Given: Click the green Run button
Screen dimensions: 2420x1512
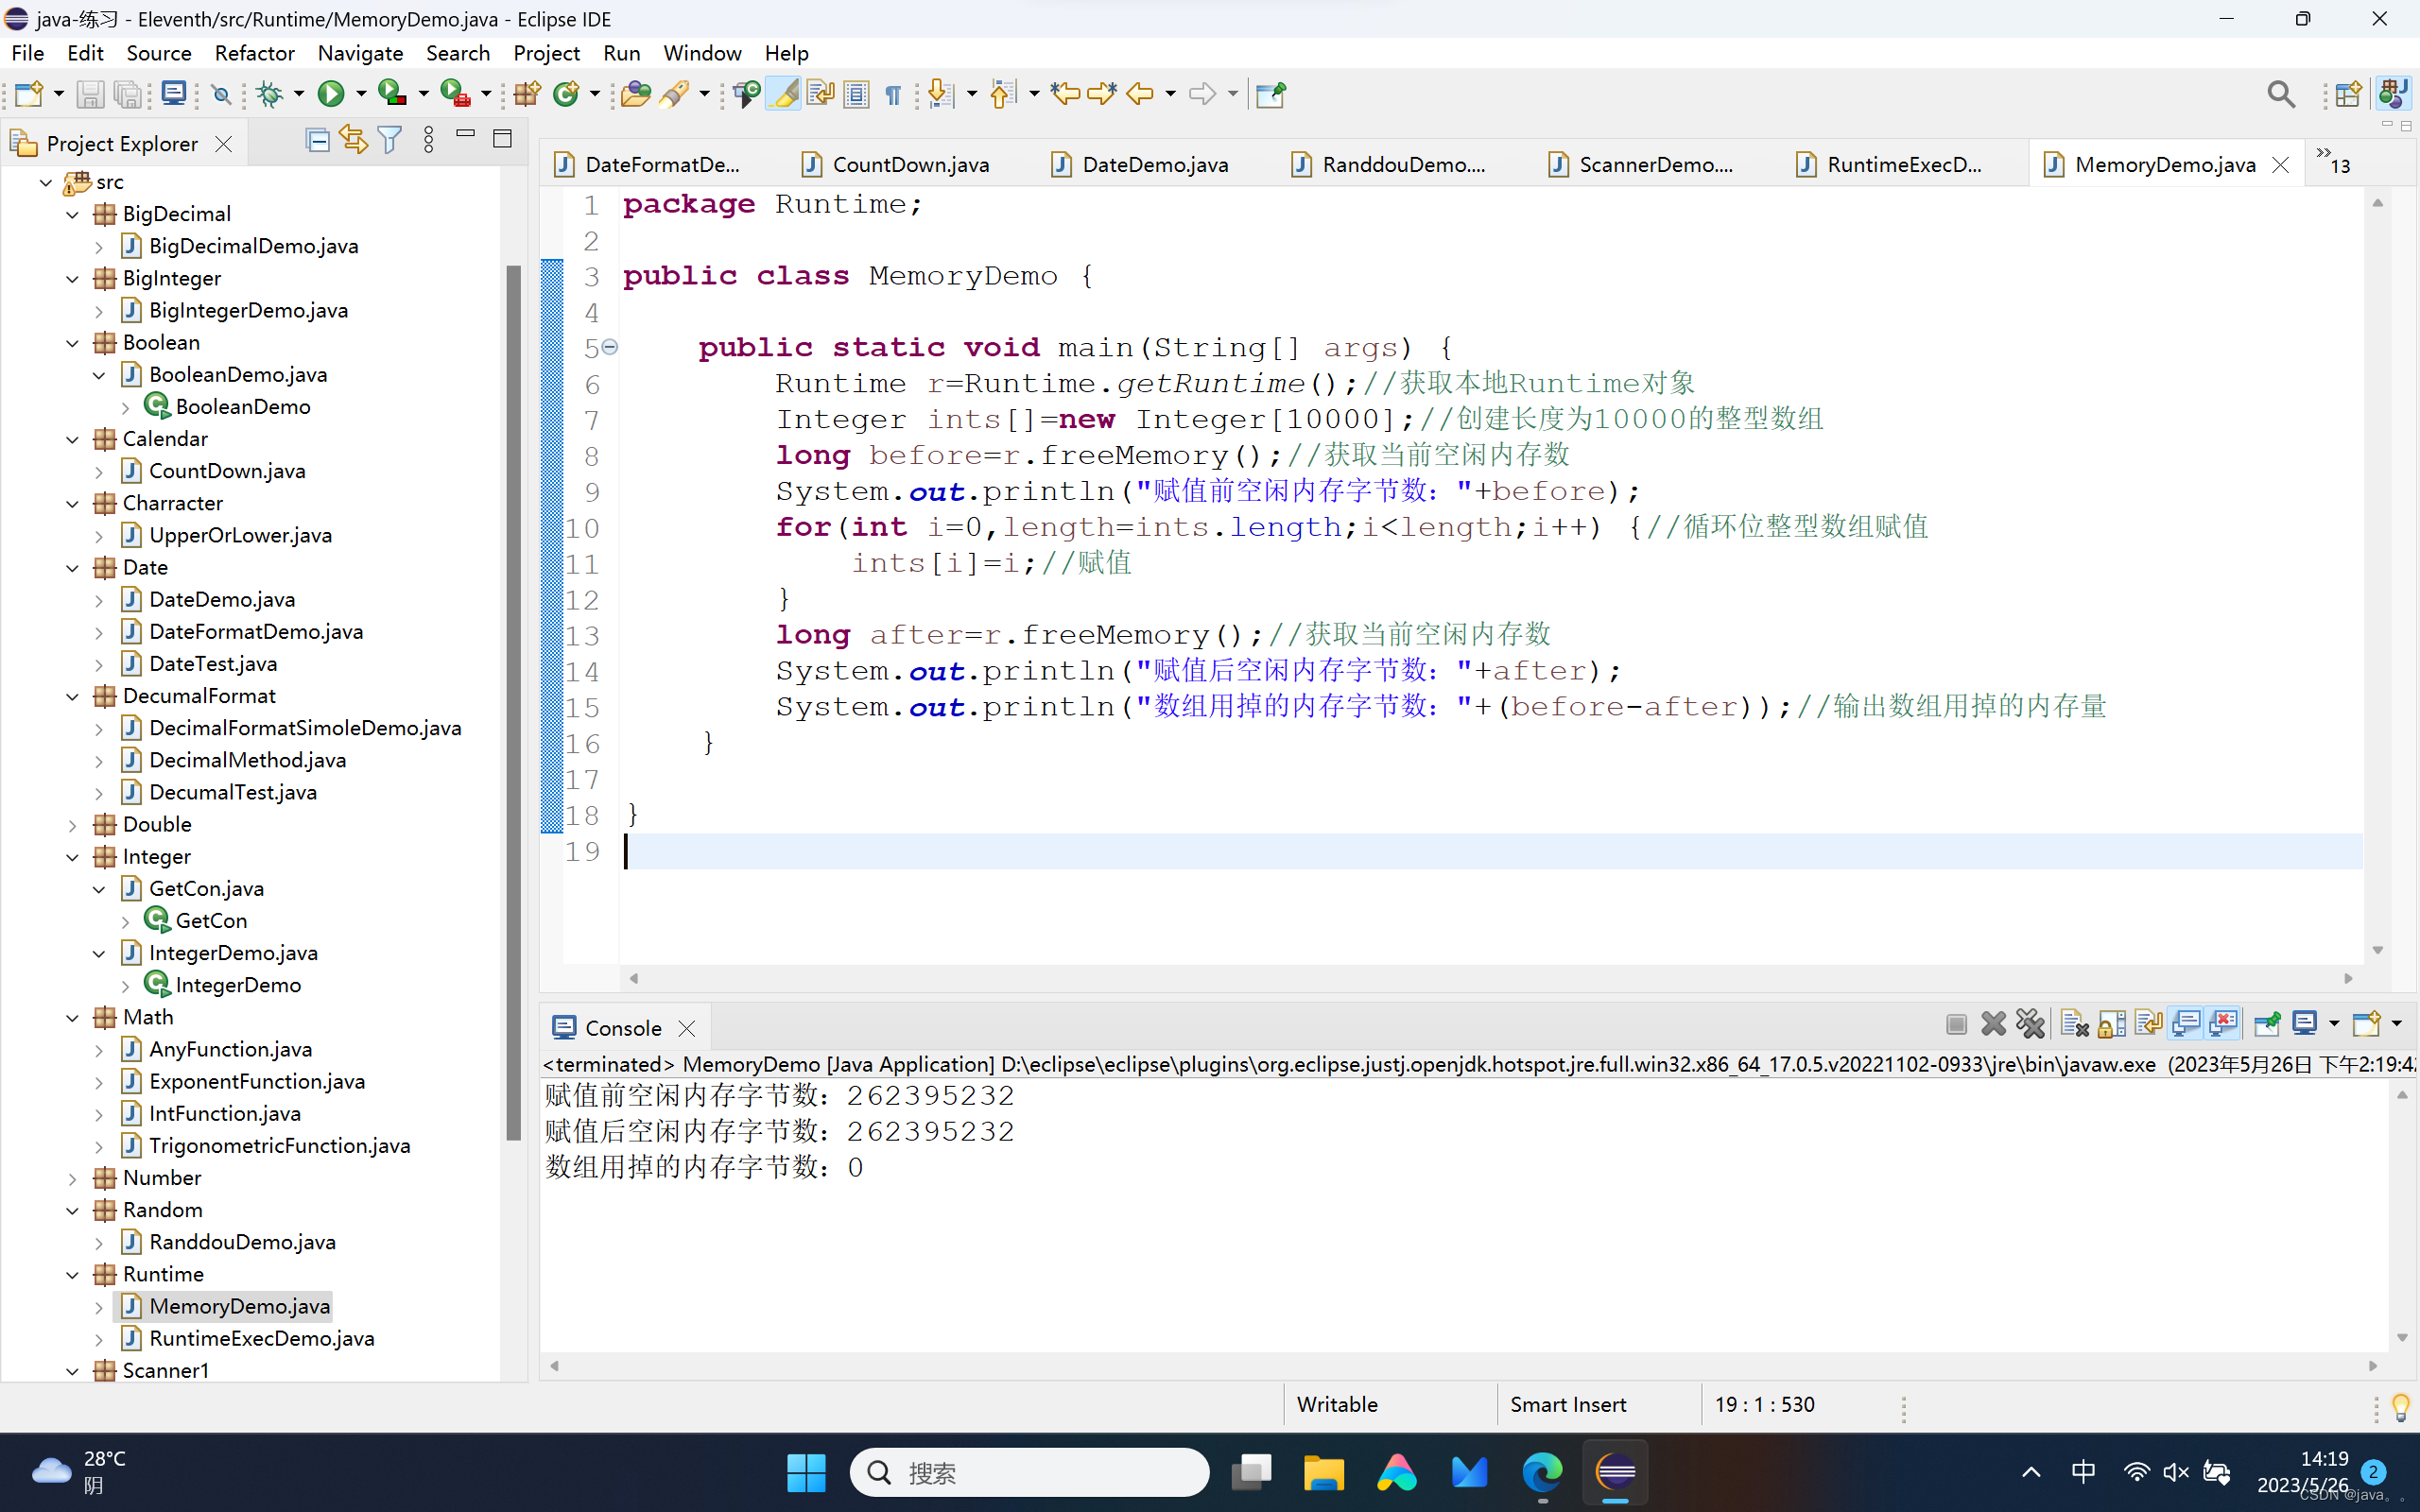Looking at the screenshot, I should coord(330,94).
